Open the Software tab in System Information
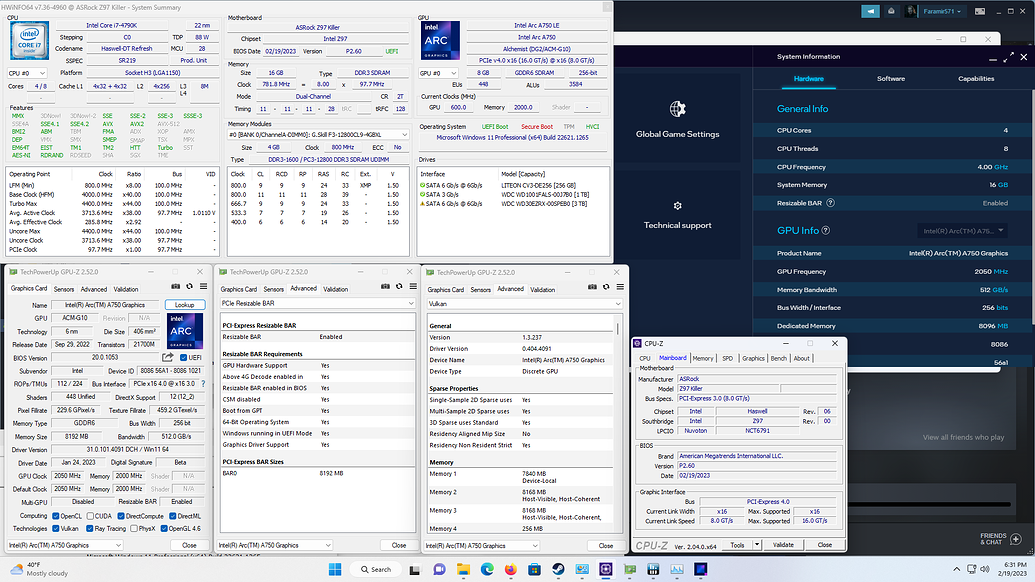Viewport: 1035px width, 582px height. (x=890, y=78)
